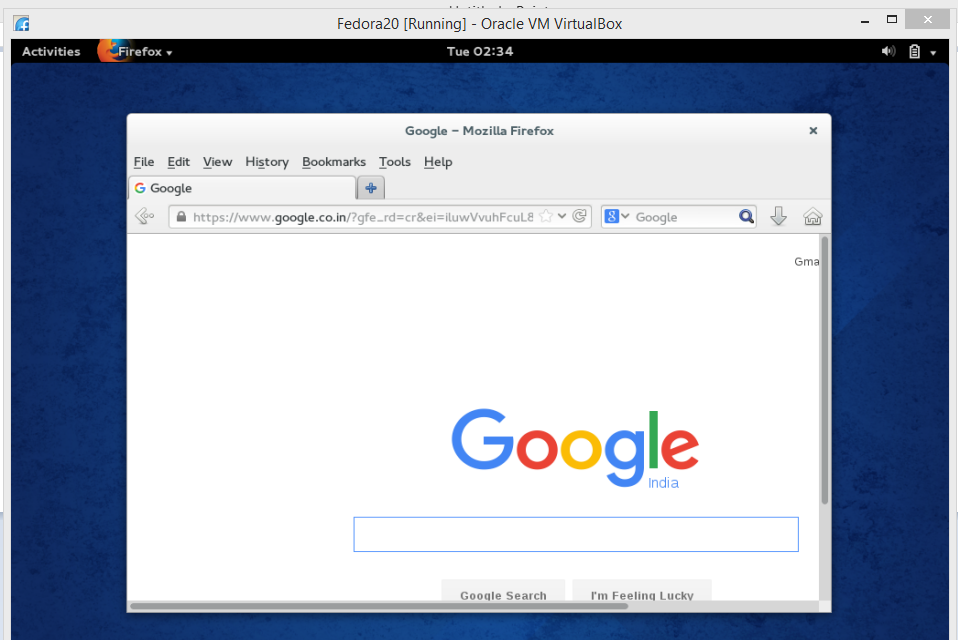
Task: Click the Activities button
Action: tap(51, 51)
